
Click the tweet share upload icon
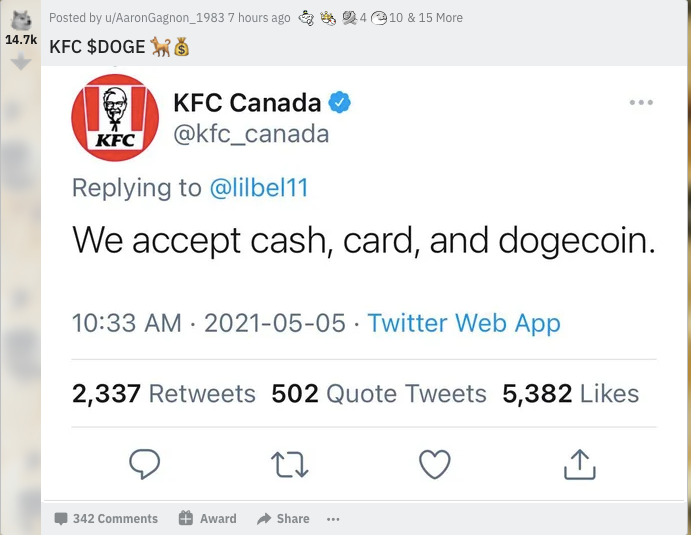pyautogui.click(x=580, y=464)
